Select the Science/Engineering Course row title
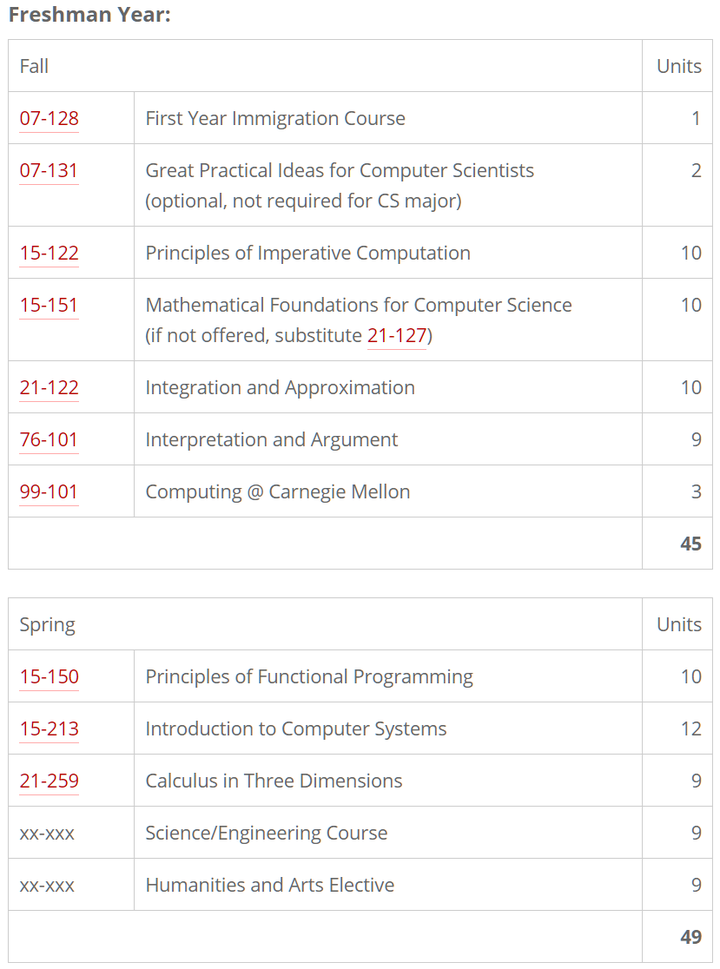 [x=266, y=833]
